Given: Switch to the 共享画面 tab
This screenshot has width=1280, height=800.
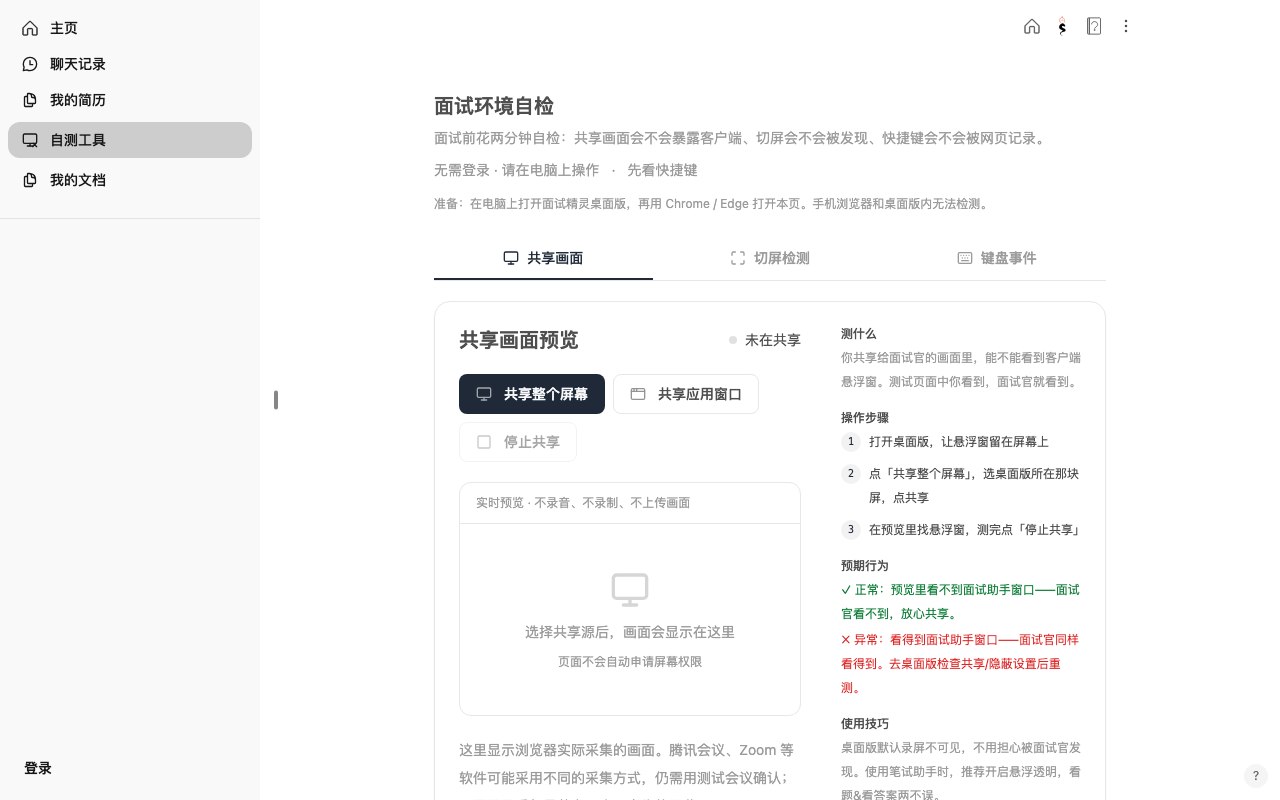Looking at the screenshot, I should point(543,258).
